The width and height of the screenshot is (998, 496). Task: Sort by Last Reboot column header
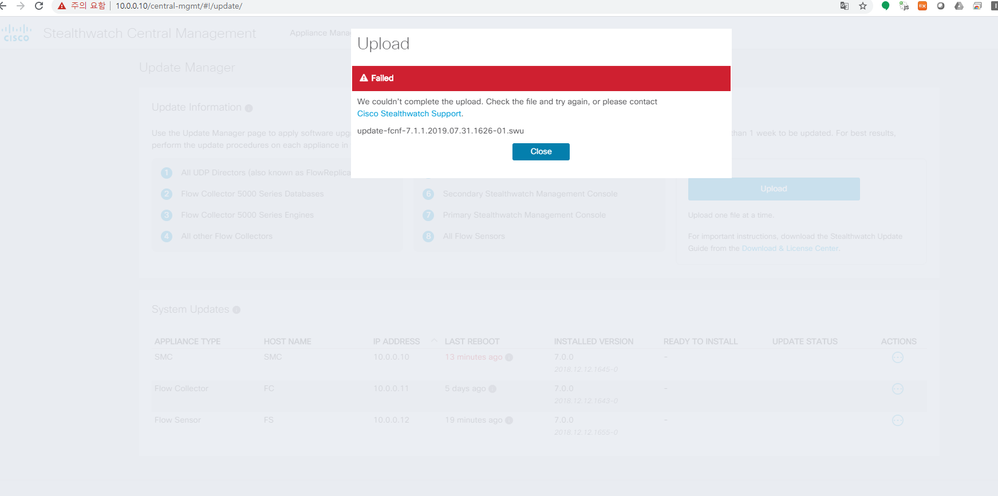[x=472, y=342]
